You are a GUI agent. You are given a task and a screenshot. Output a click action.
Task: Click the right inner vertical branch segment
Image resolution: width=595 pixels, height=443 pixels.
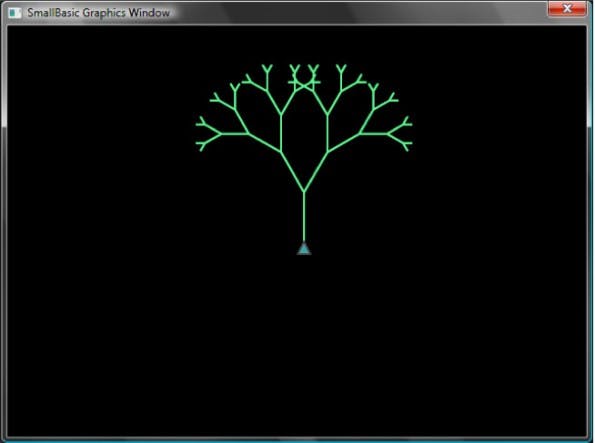click(x=327, y=133)
